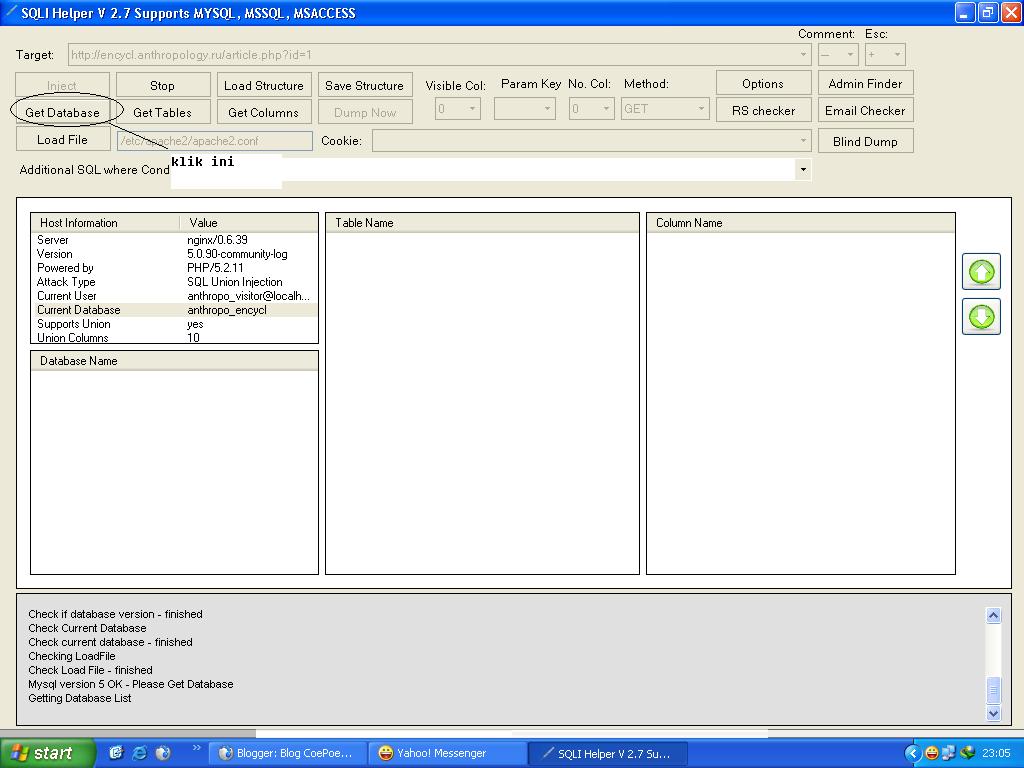Click log scrollbar down arrow
This screenshot has height=768, width=1024.
point(993,713)
